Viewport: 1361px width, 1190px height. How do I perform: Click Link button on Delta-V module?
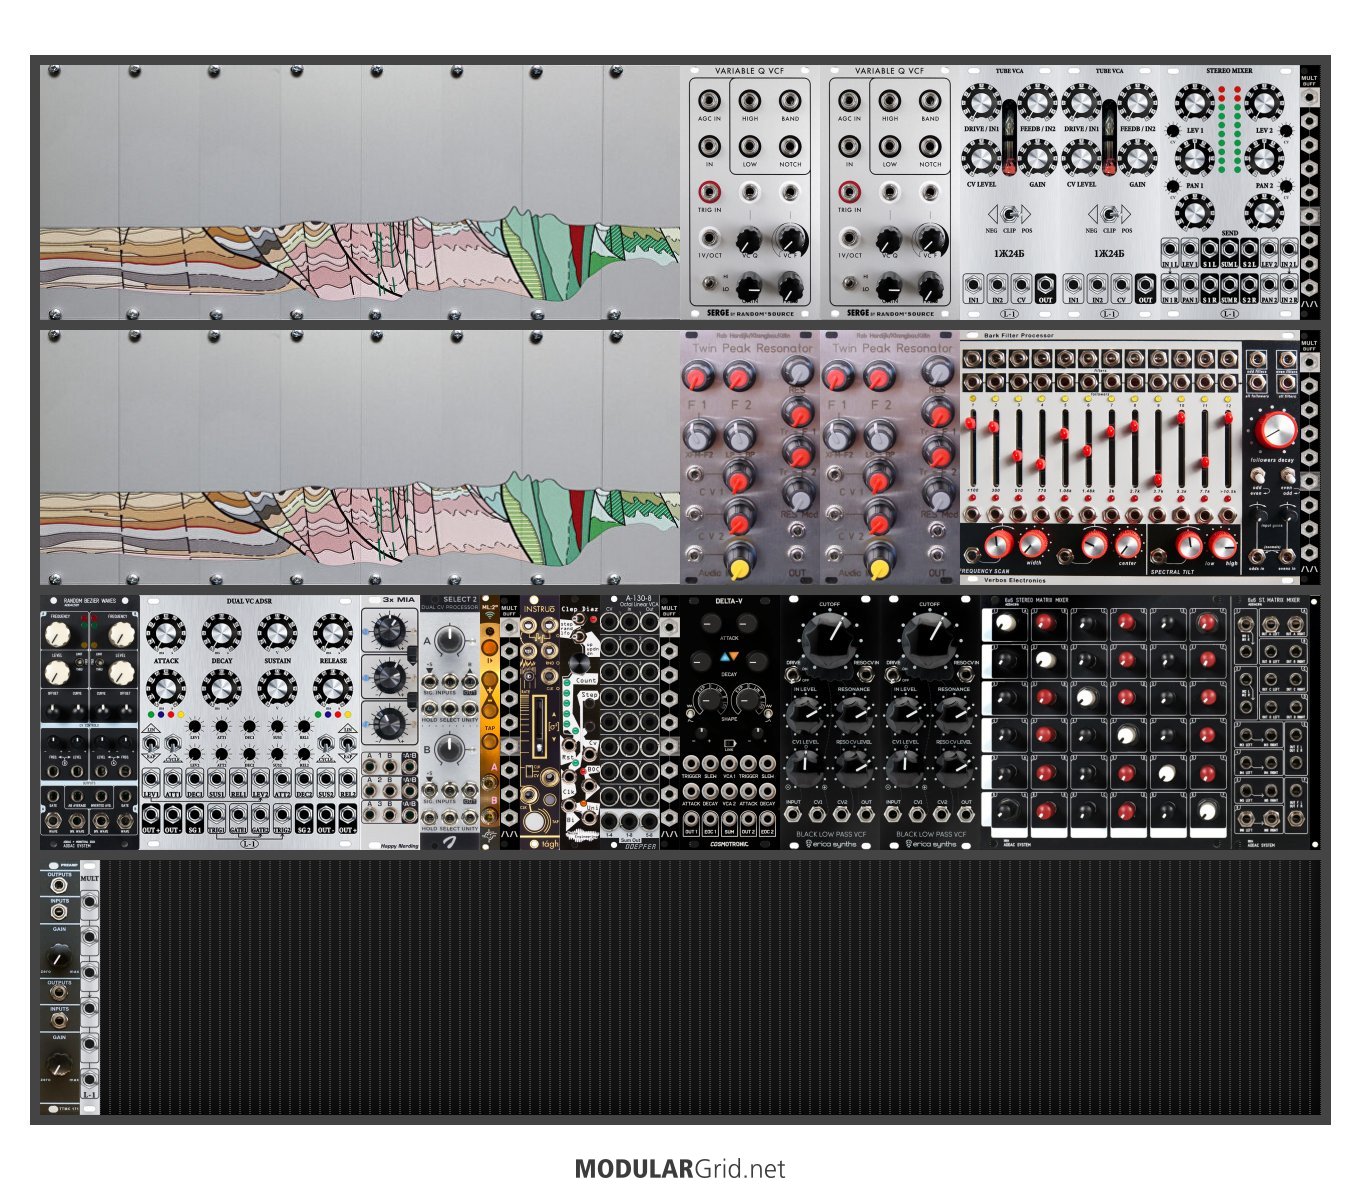(x=729, y=743)
